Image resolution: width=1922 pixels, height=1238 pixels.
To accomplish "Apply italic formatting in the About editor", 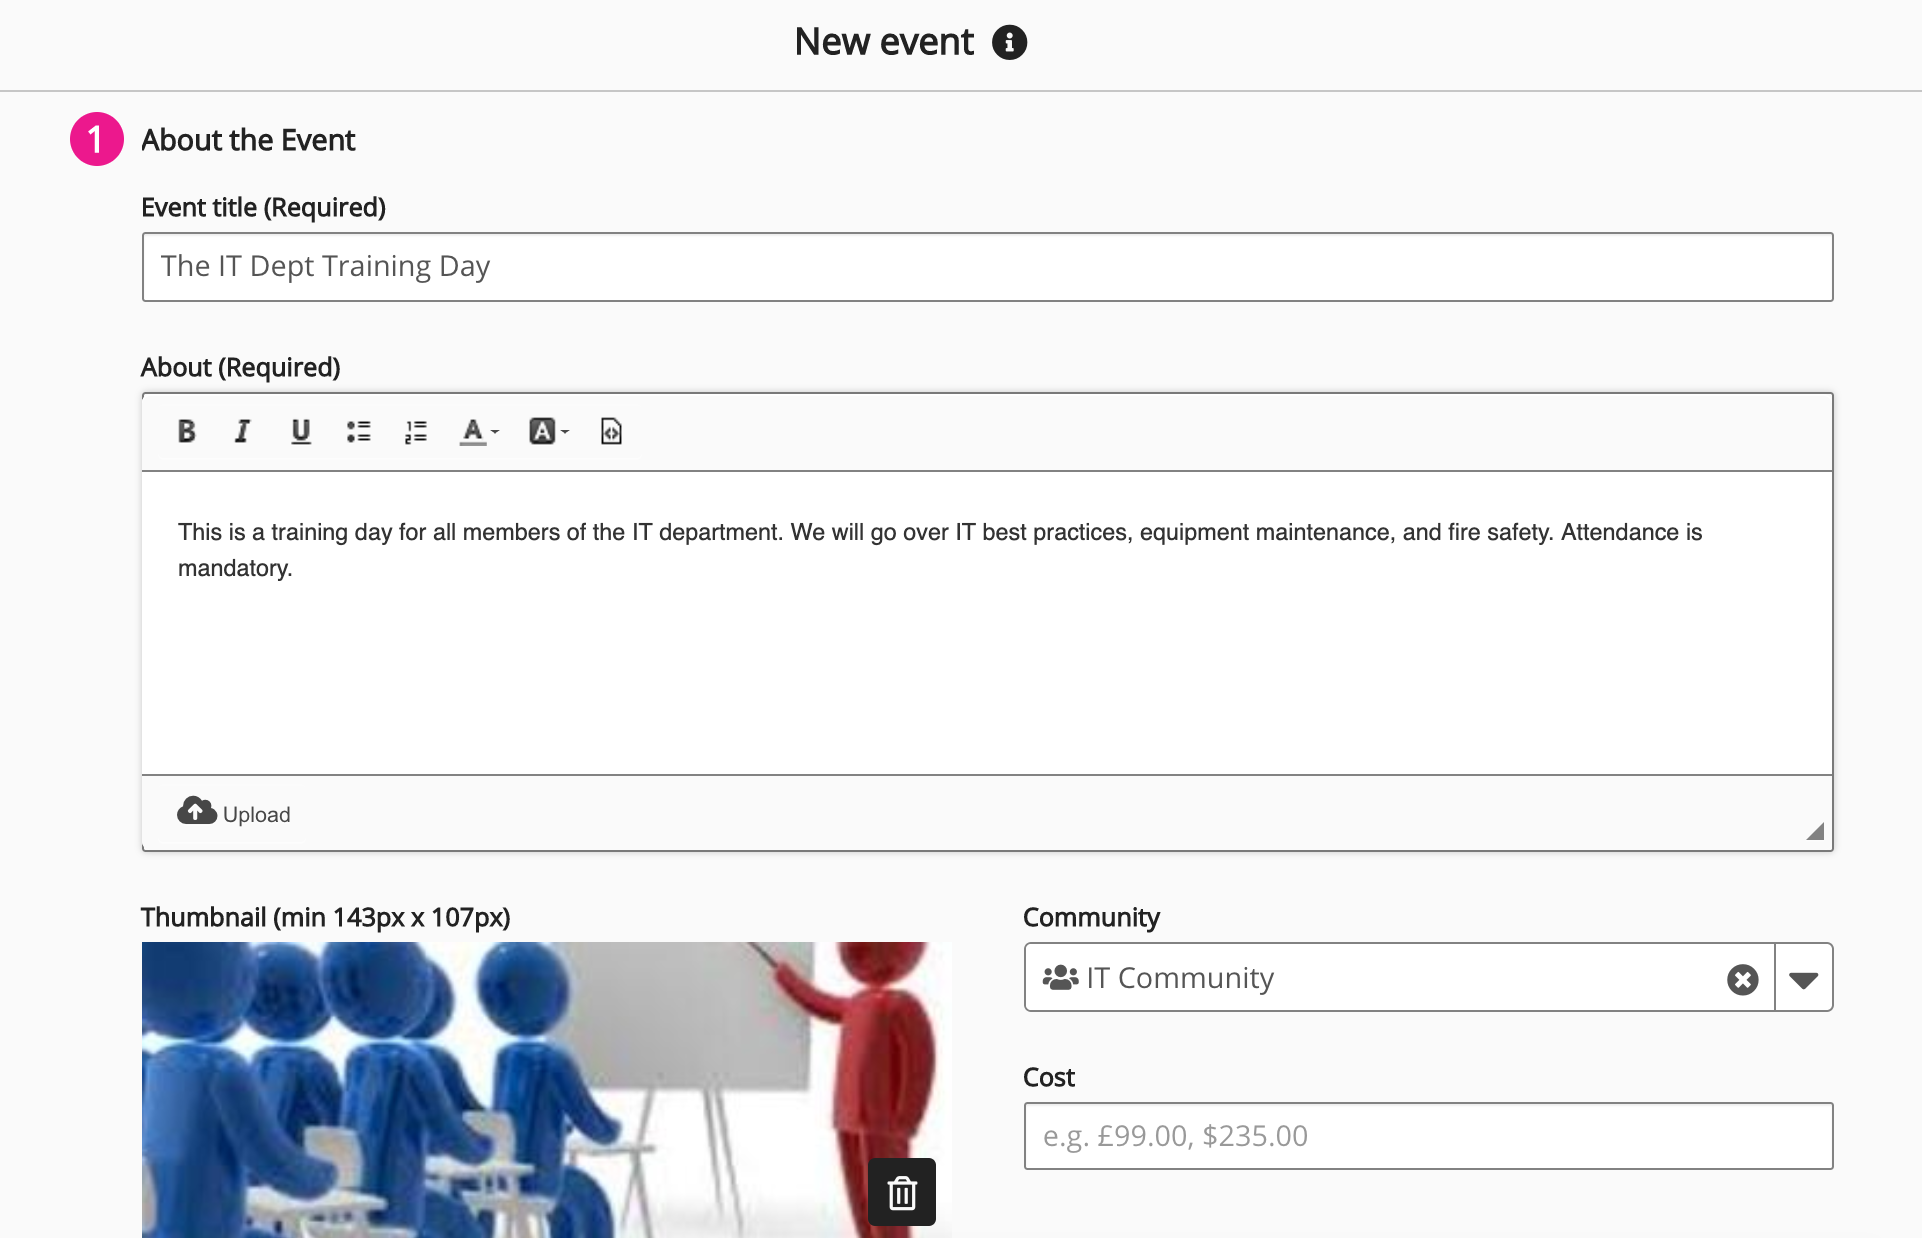I will point(242,431).
